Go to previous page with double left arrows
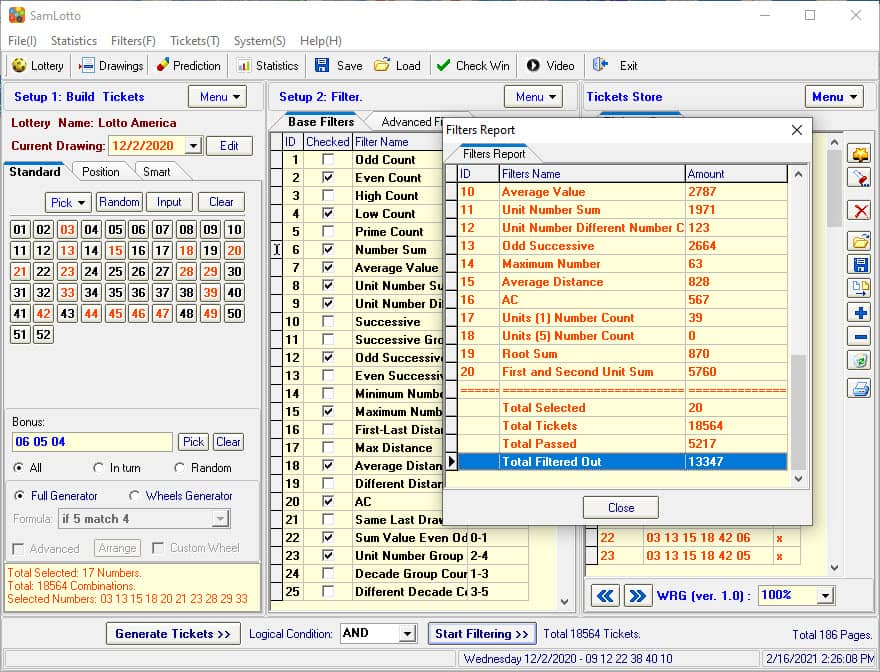Screen dimensions: 880x672 [605, 596]
